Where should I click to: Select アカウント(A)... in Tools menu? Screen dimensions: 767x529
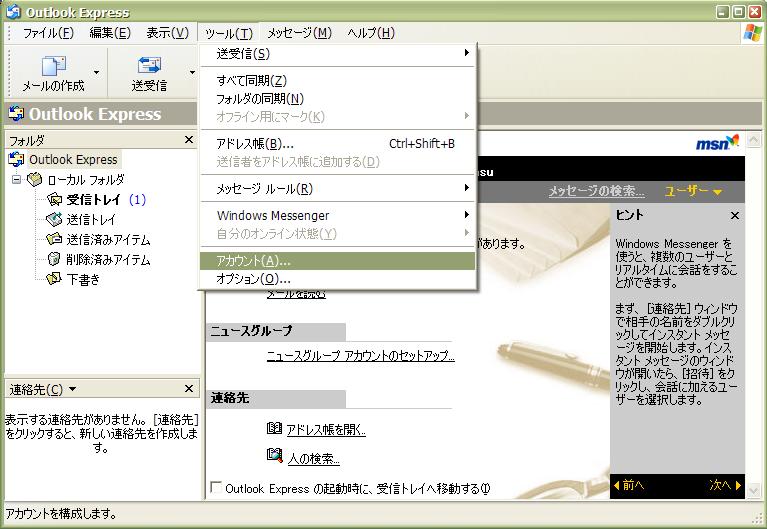tap(338, 261)
